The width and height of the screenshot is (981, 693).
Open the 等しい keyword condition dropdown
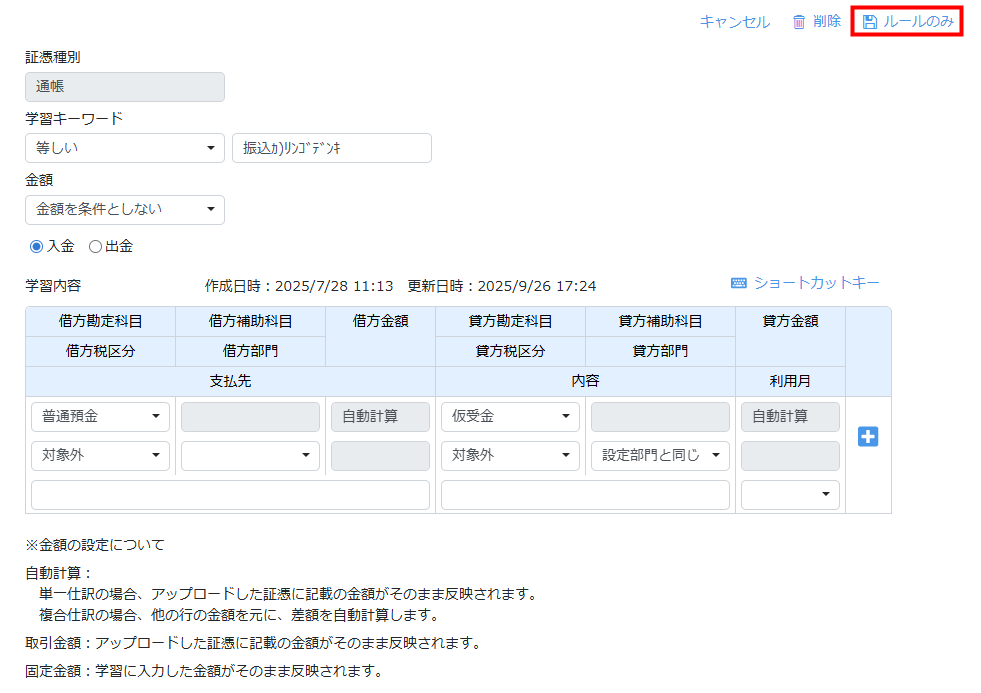[x=125, y=148]
